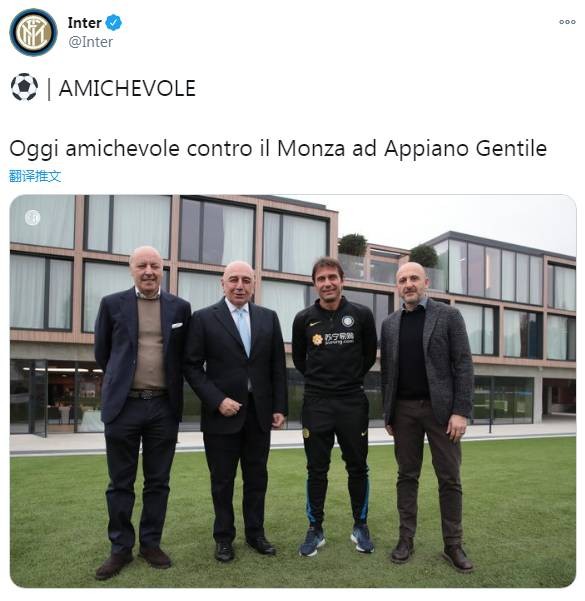This screenshot has height=601, width=585.
Task: Open the @Inter handle link
Action: [x=90, y=42]
